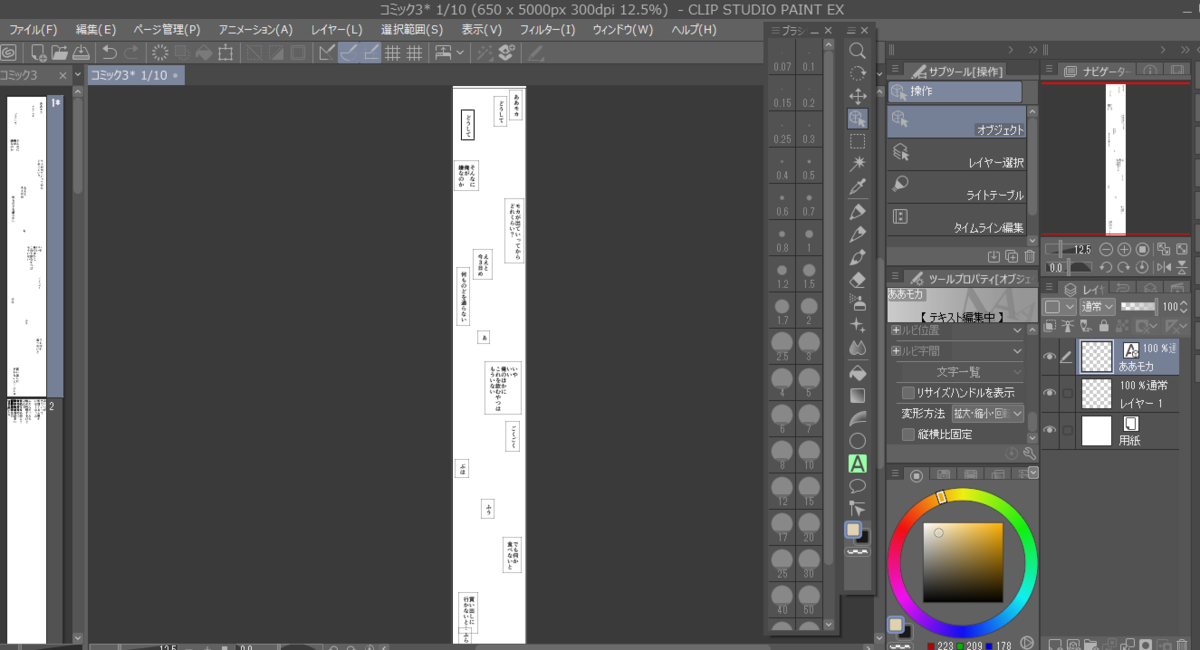Select the Operation object tool
1200x650 pixels.
pyautogui.click(x=857, y=119)
